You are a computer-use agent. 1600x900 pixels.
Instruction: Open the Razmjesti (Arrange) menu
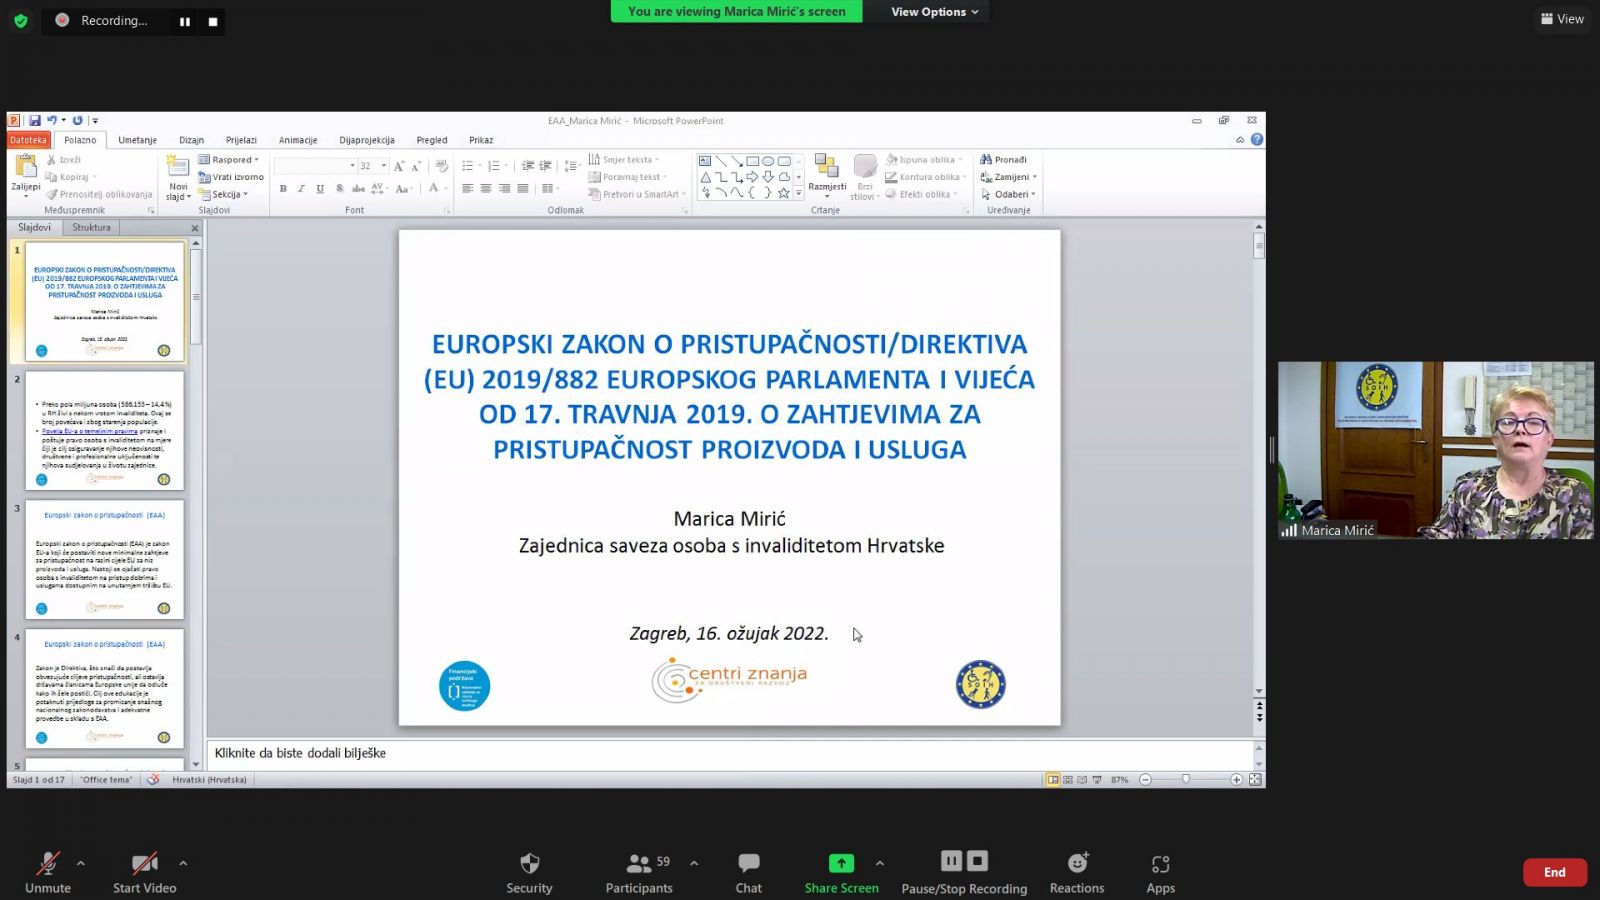(827, 177)
